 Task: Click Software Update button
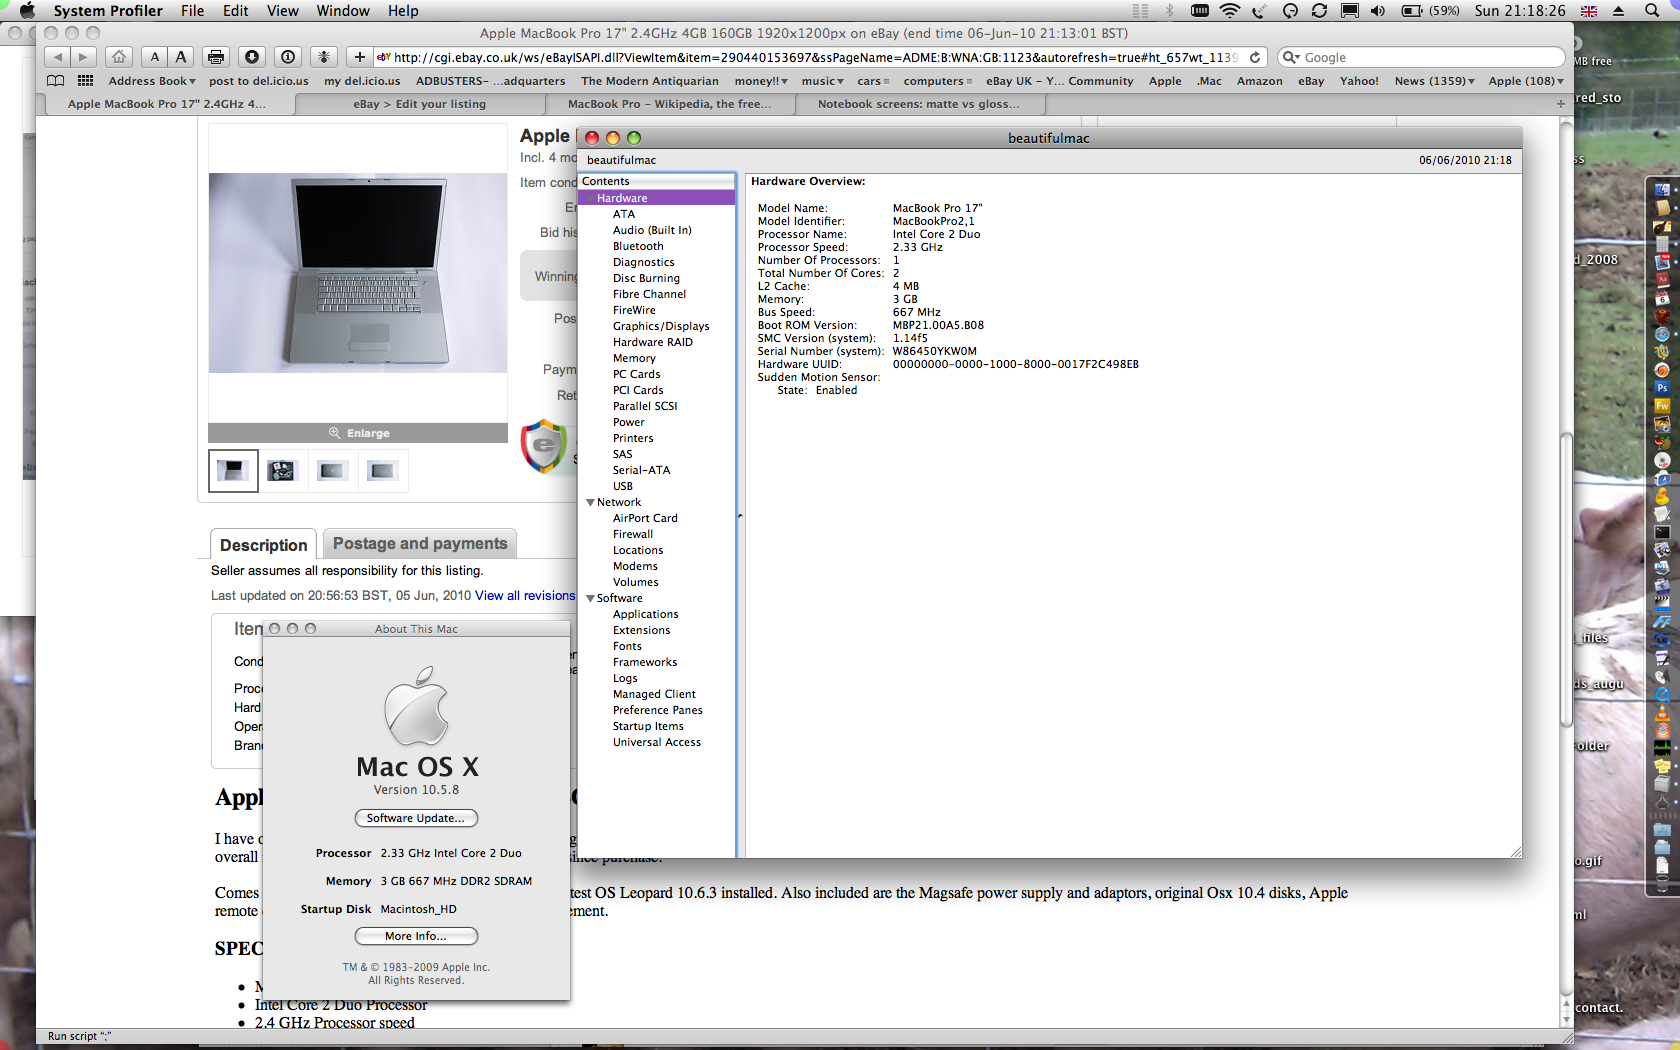[x=416, y=818]
